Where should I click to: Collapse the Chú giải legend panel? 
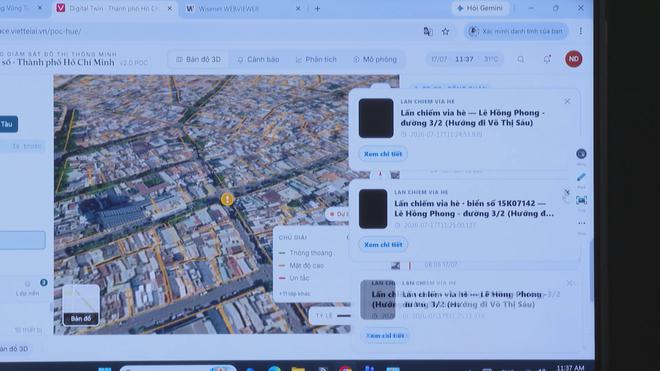click(x=348, y=238)
